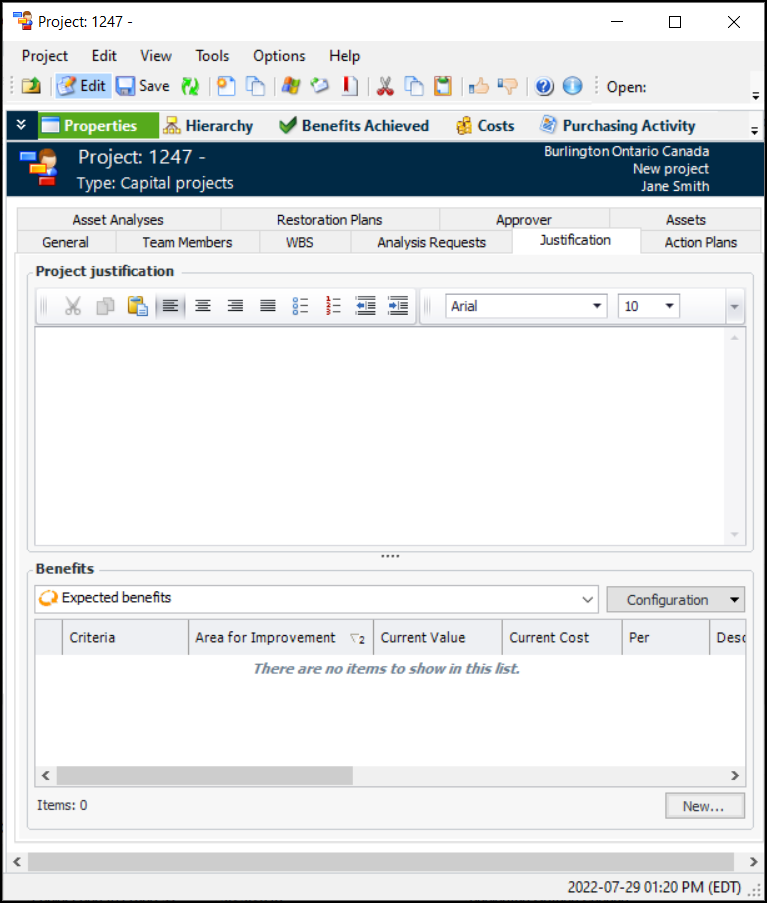Toggle right text alignment
Screen dimensions: 767x903
235,306
